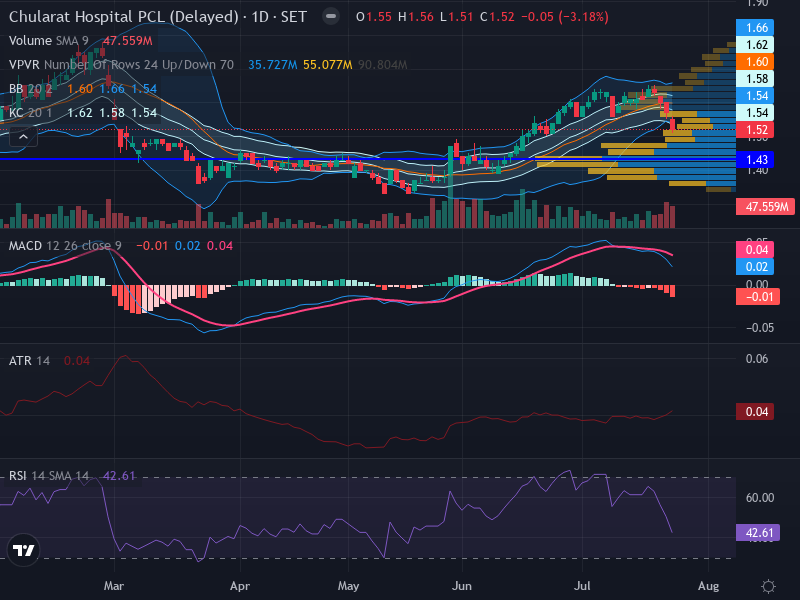Select the Chularat Hospital PCL symbol title
800x600 pixels.
tap(123, 17)
